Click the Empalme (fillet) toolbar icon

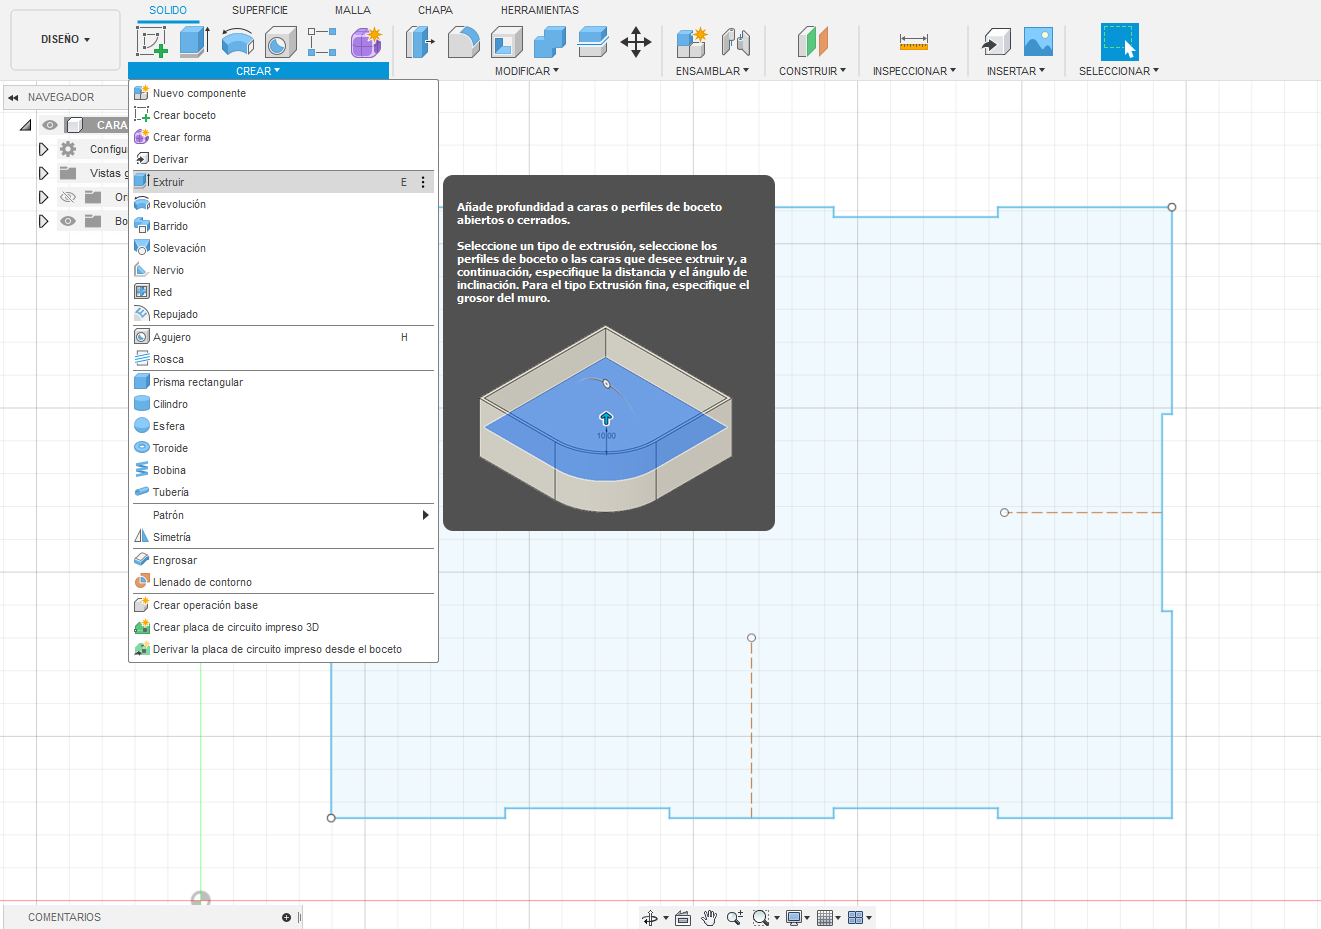[463, 42]
